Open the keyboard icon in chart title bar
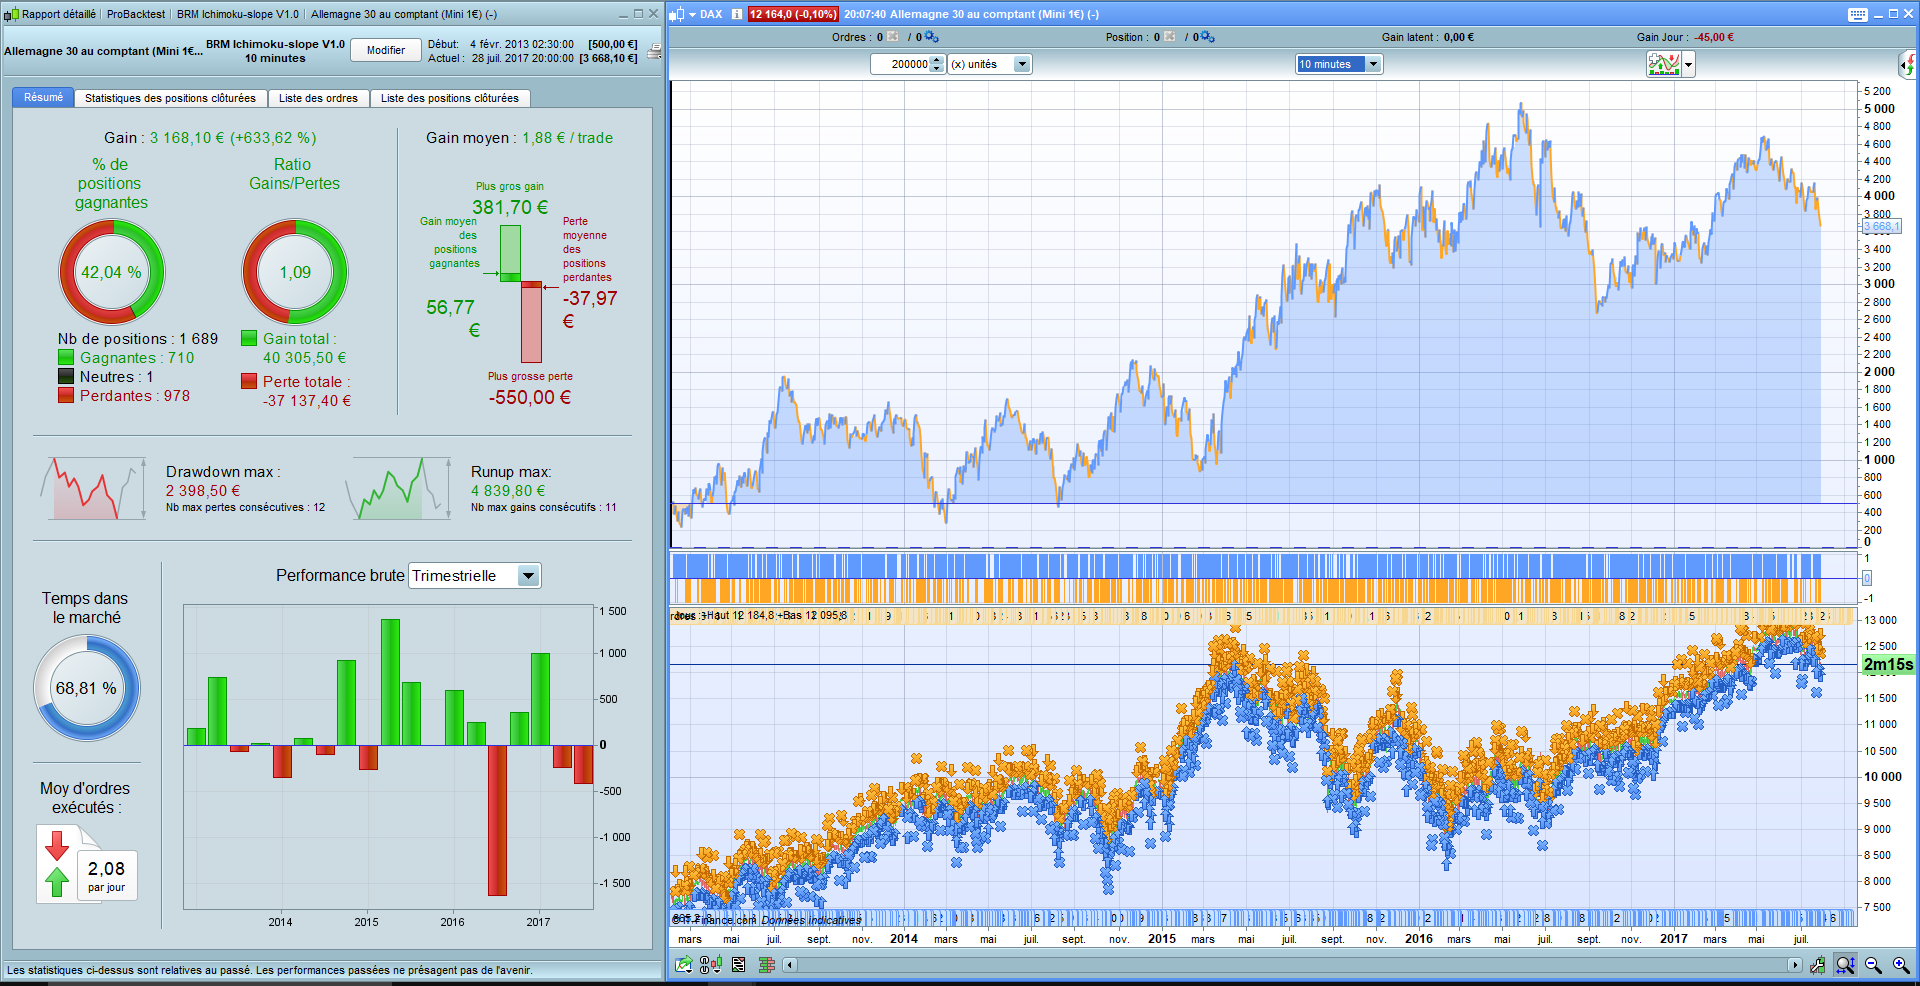 1858,14
